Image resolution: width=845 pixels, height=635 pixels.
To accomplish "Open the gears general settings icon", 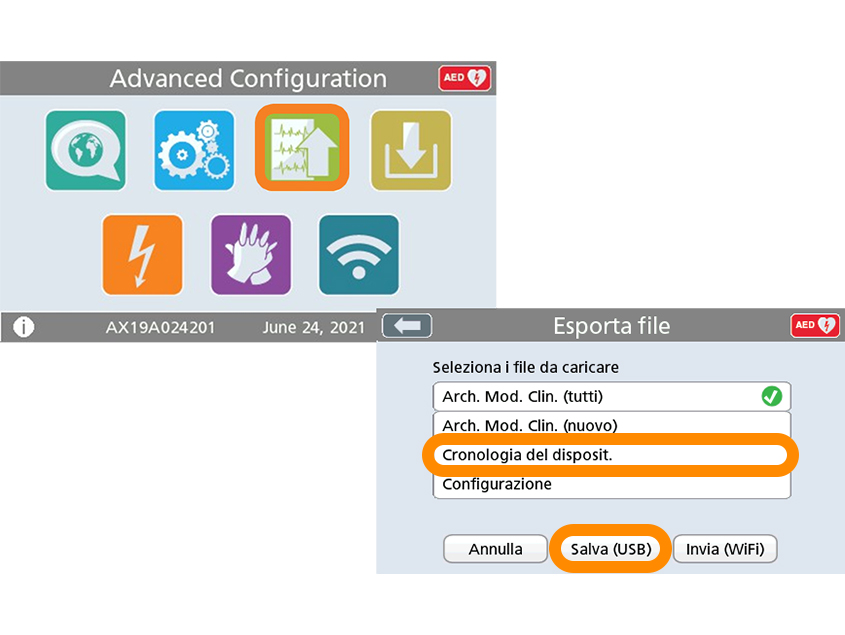I will [x=194, y=150].
